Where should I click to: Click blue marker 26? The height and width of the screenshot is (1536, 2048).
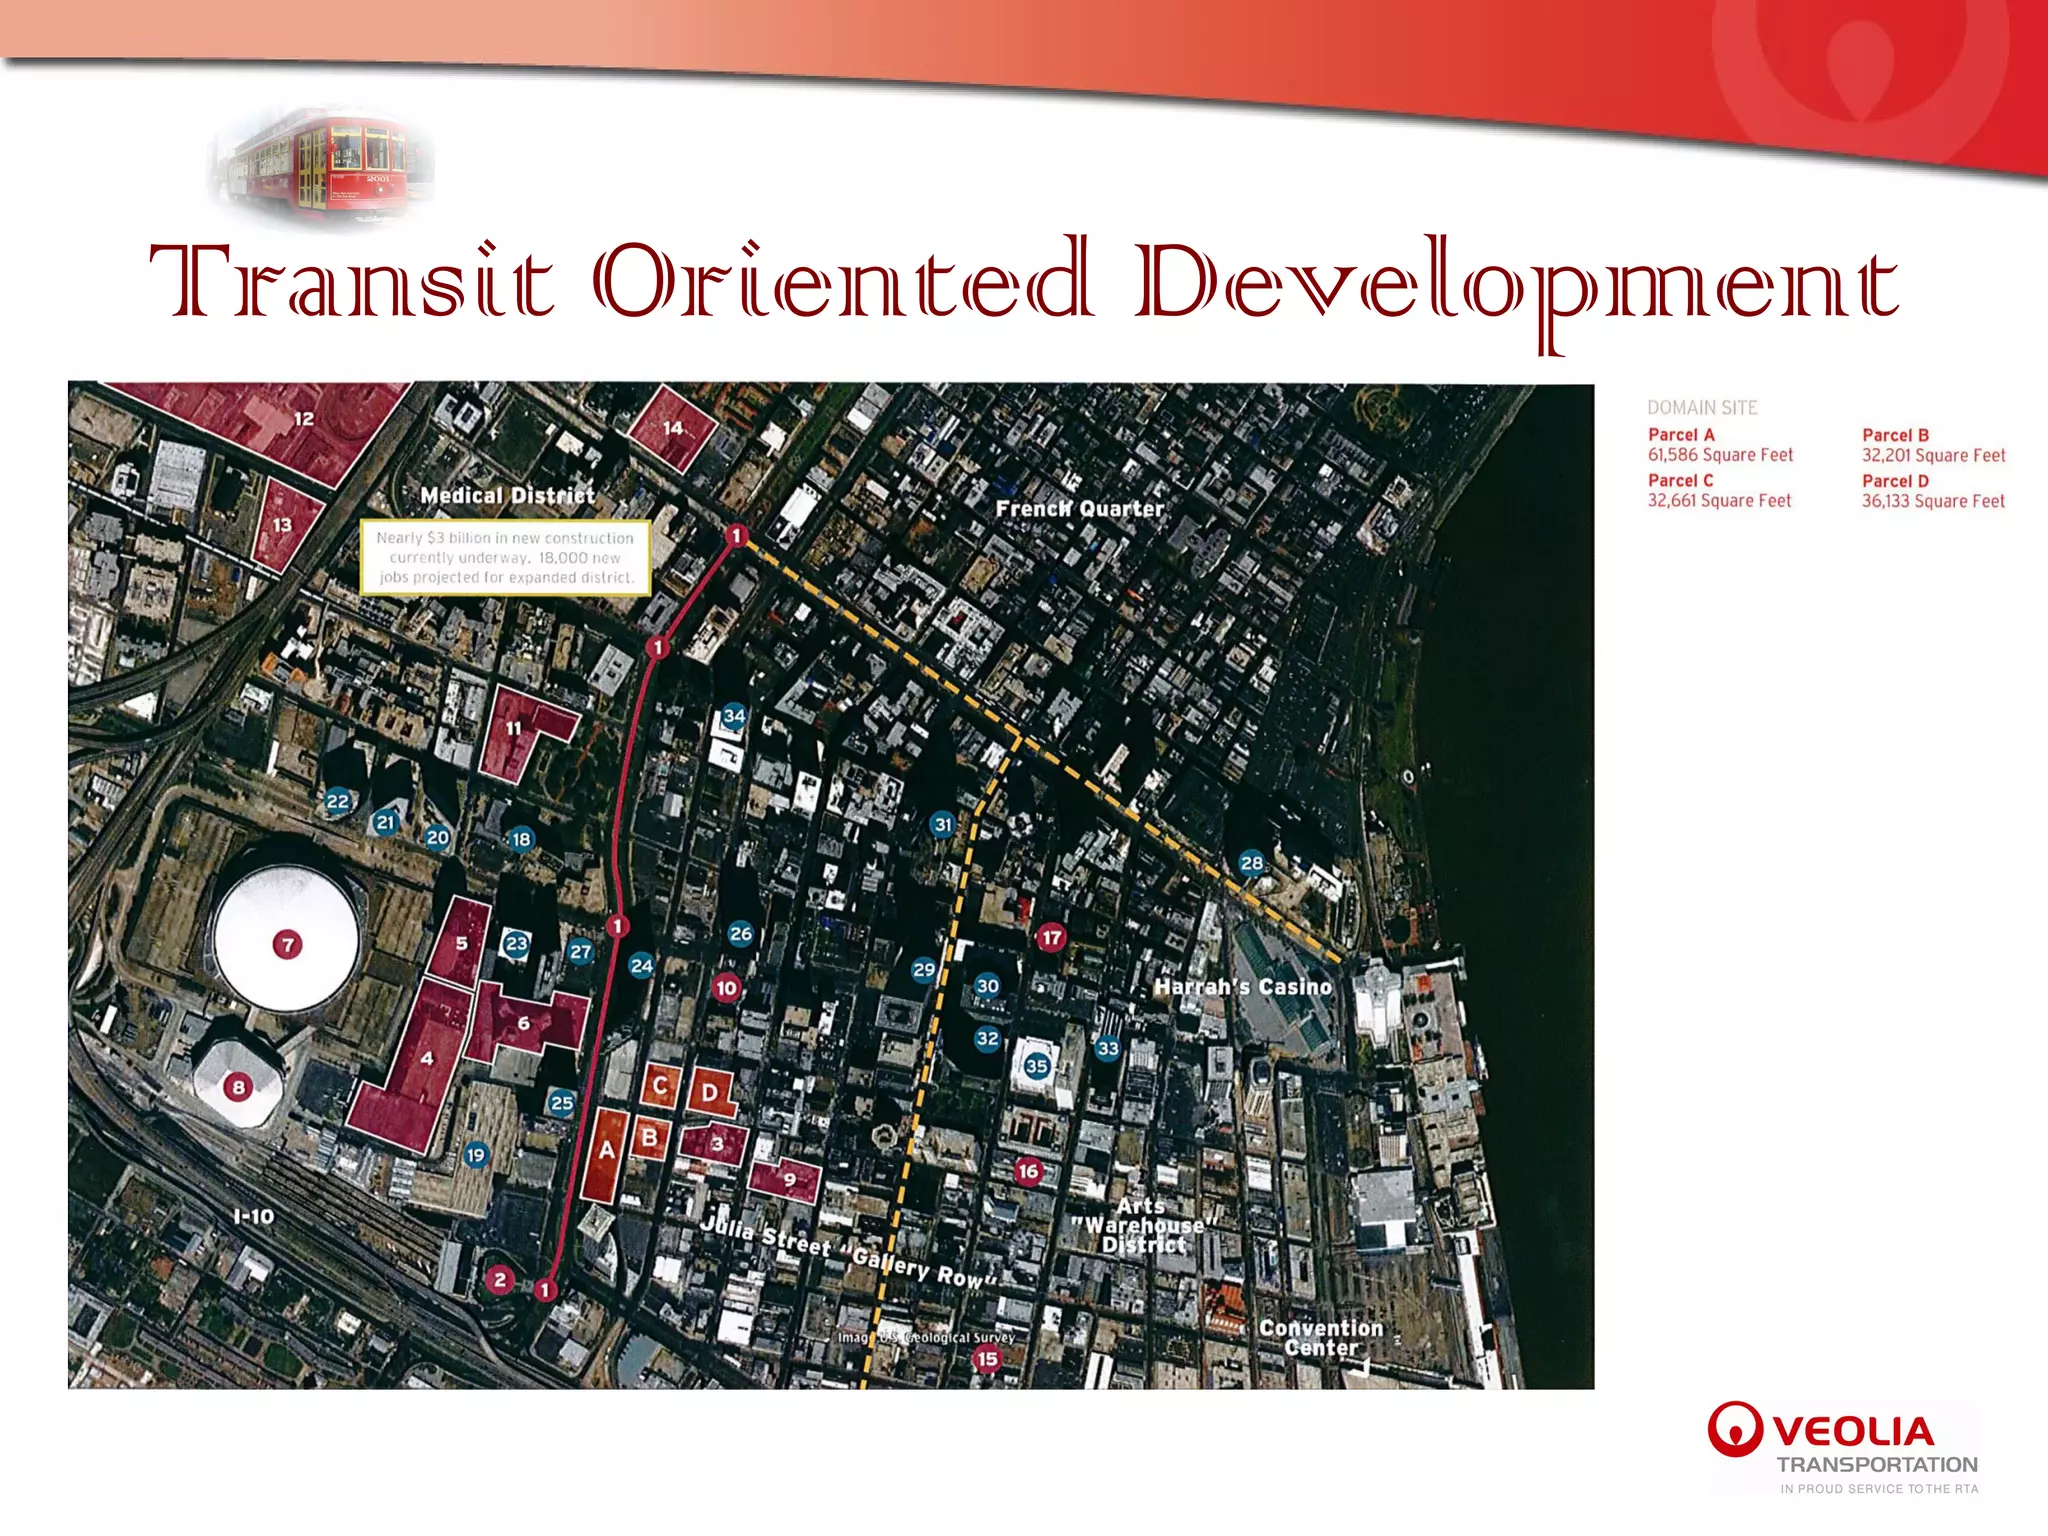point(741,934)
